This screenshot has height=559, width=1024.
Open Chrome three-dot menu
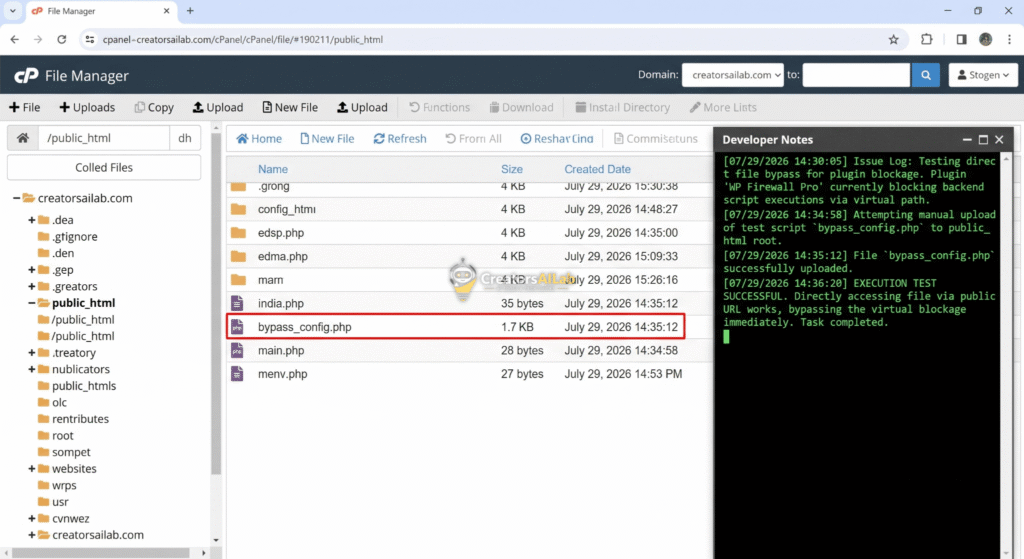pyautogui.click(x=1010, y=39)
